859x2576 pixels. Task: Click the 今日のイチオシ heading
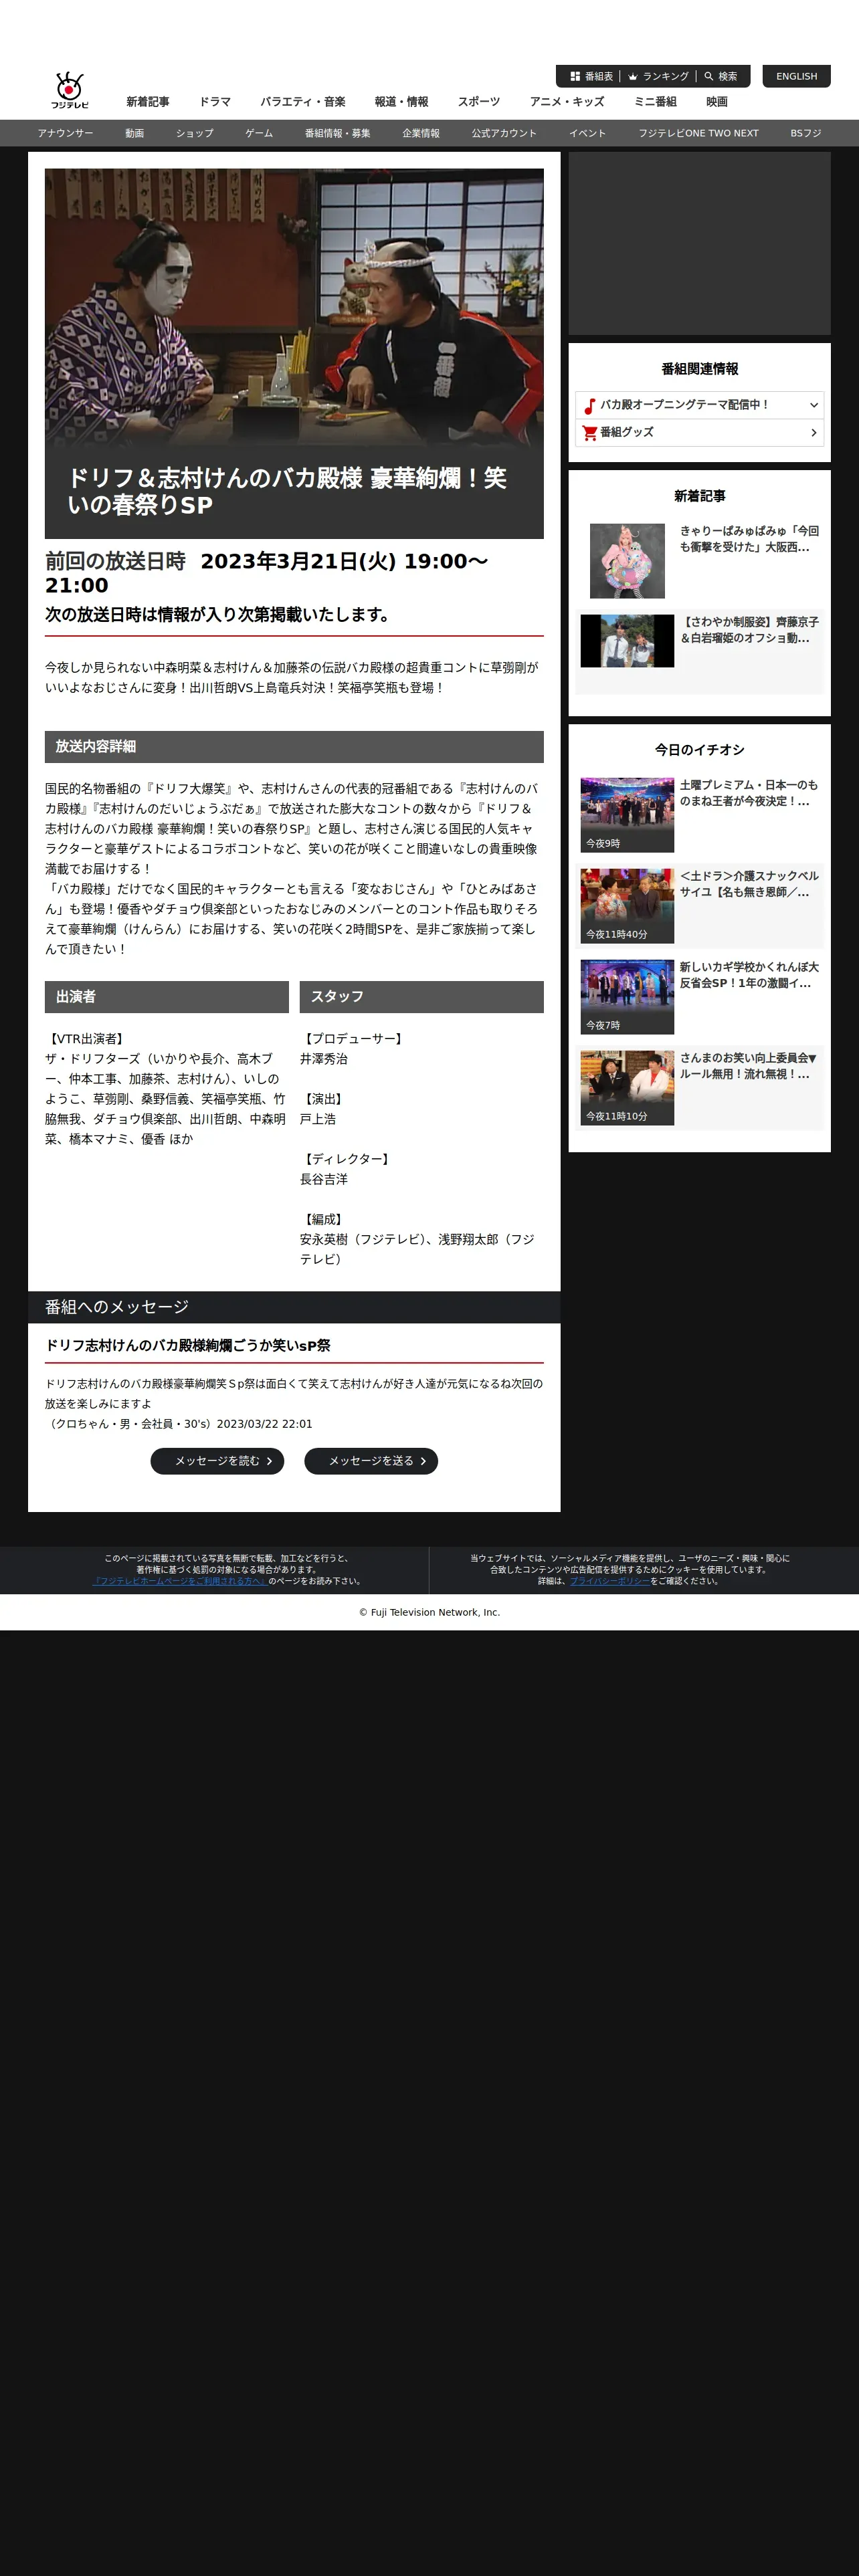click(x=699, y=750)
